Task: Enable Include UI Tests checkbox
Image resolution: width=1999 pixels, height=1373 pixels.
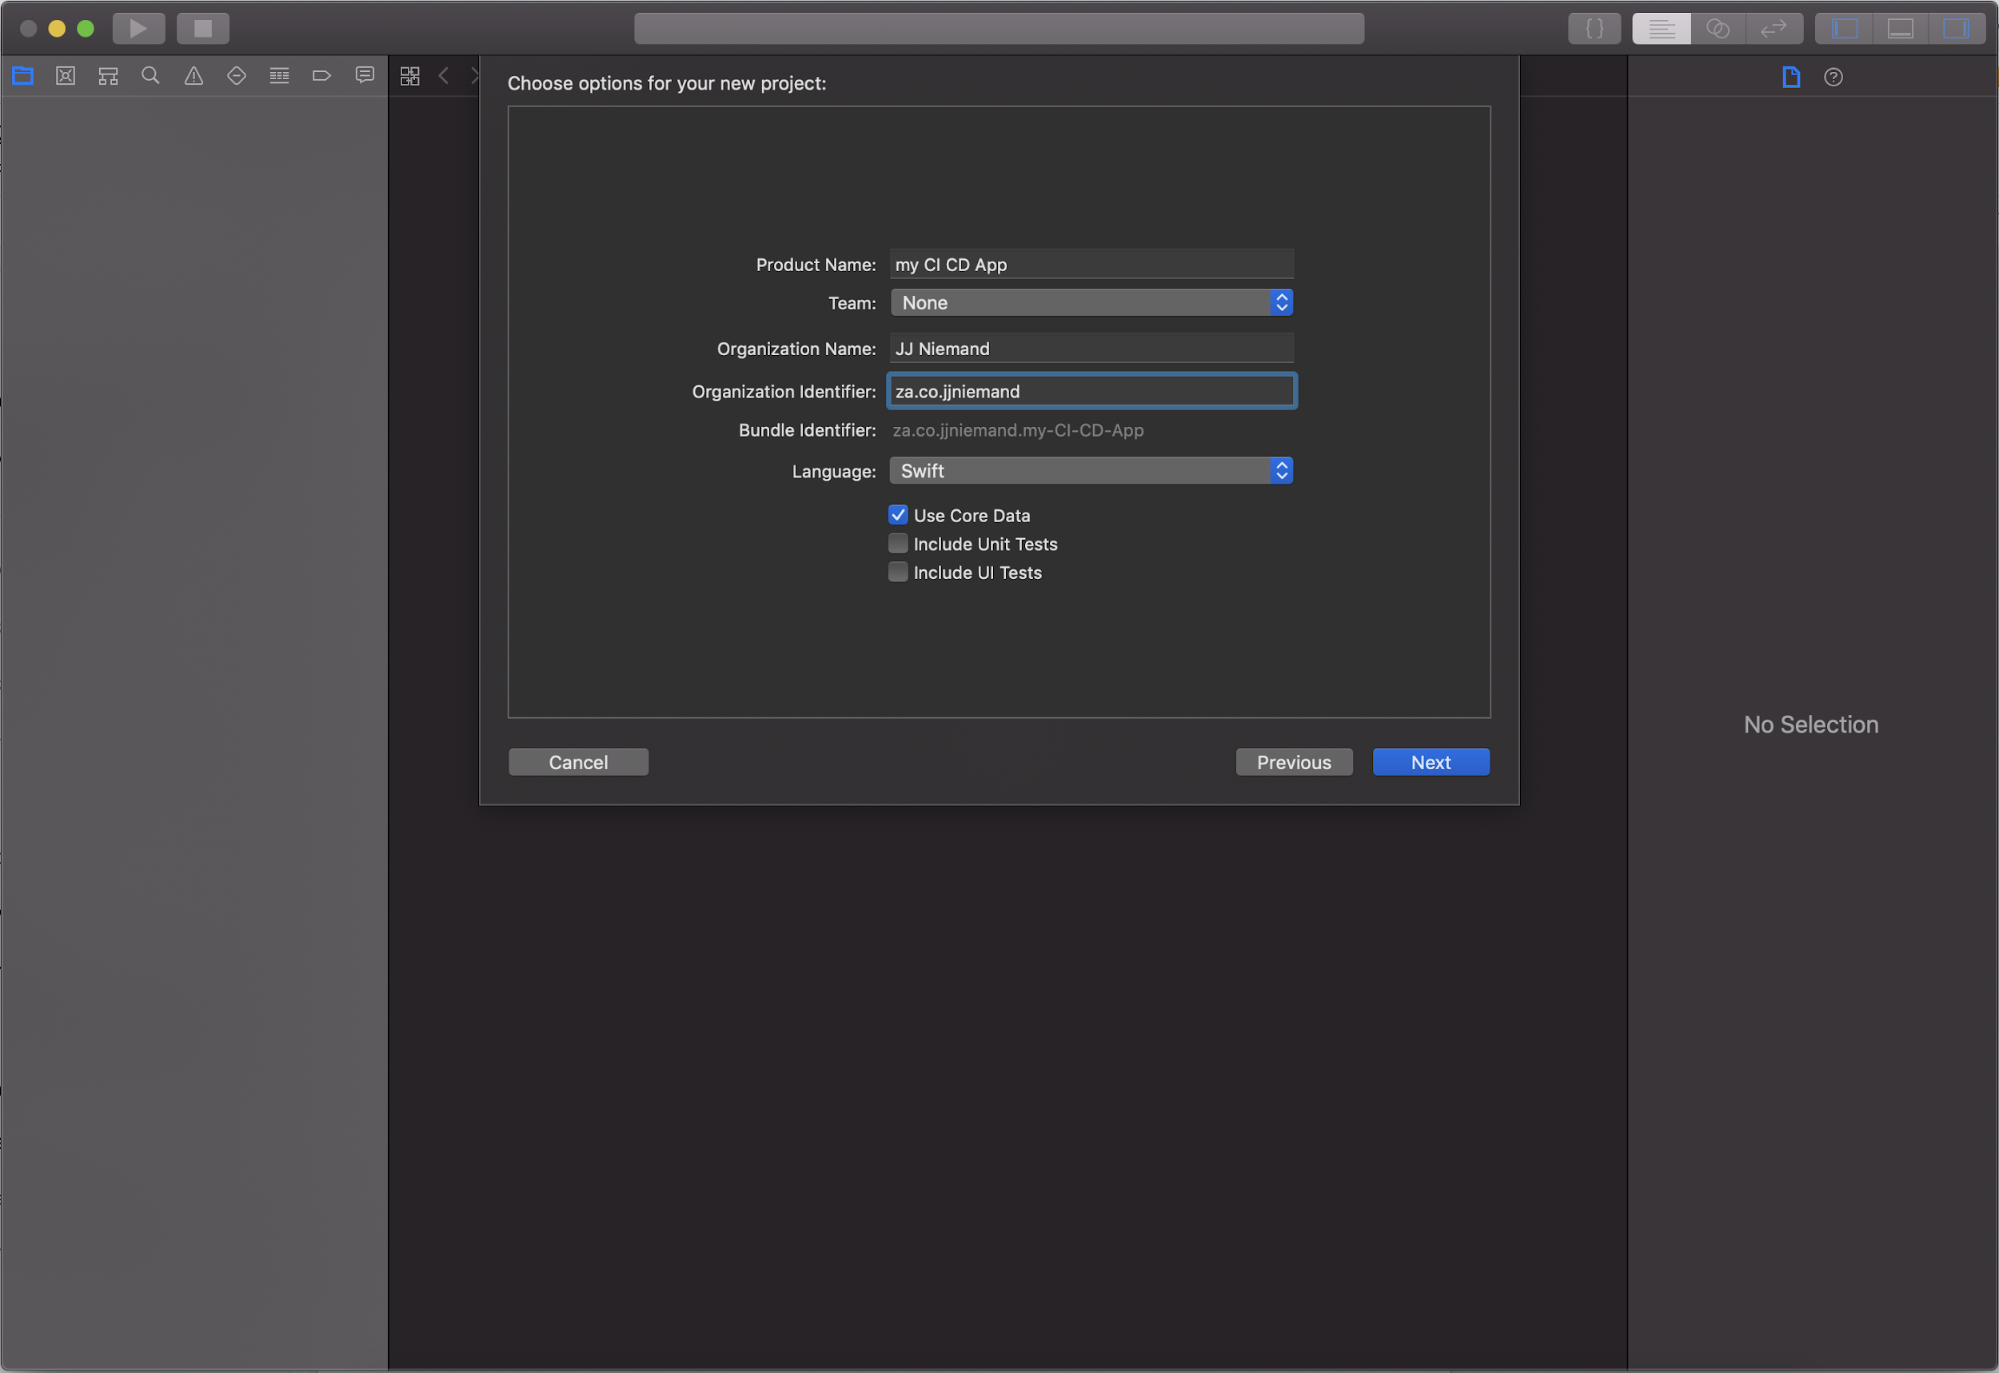Action: tap(898, 572)
